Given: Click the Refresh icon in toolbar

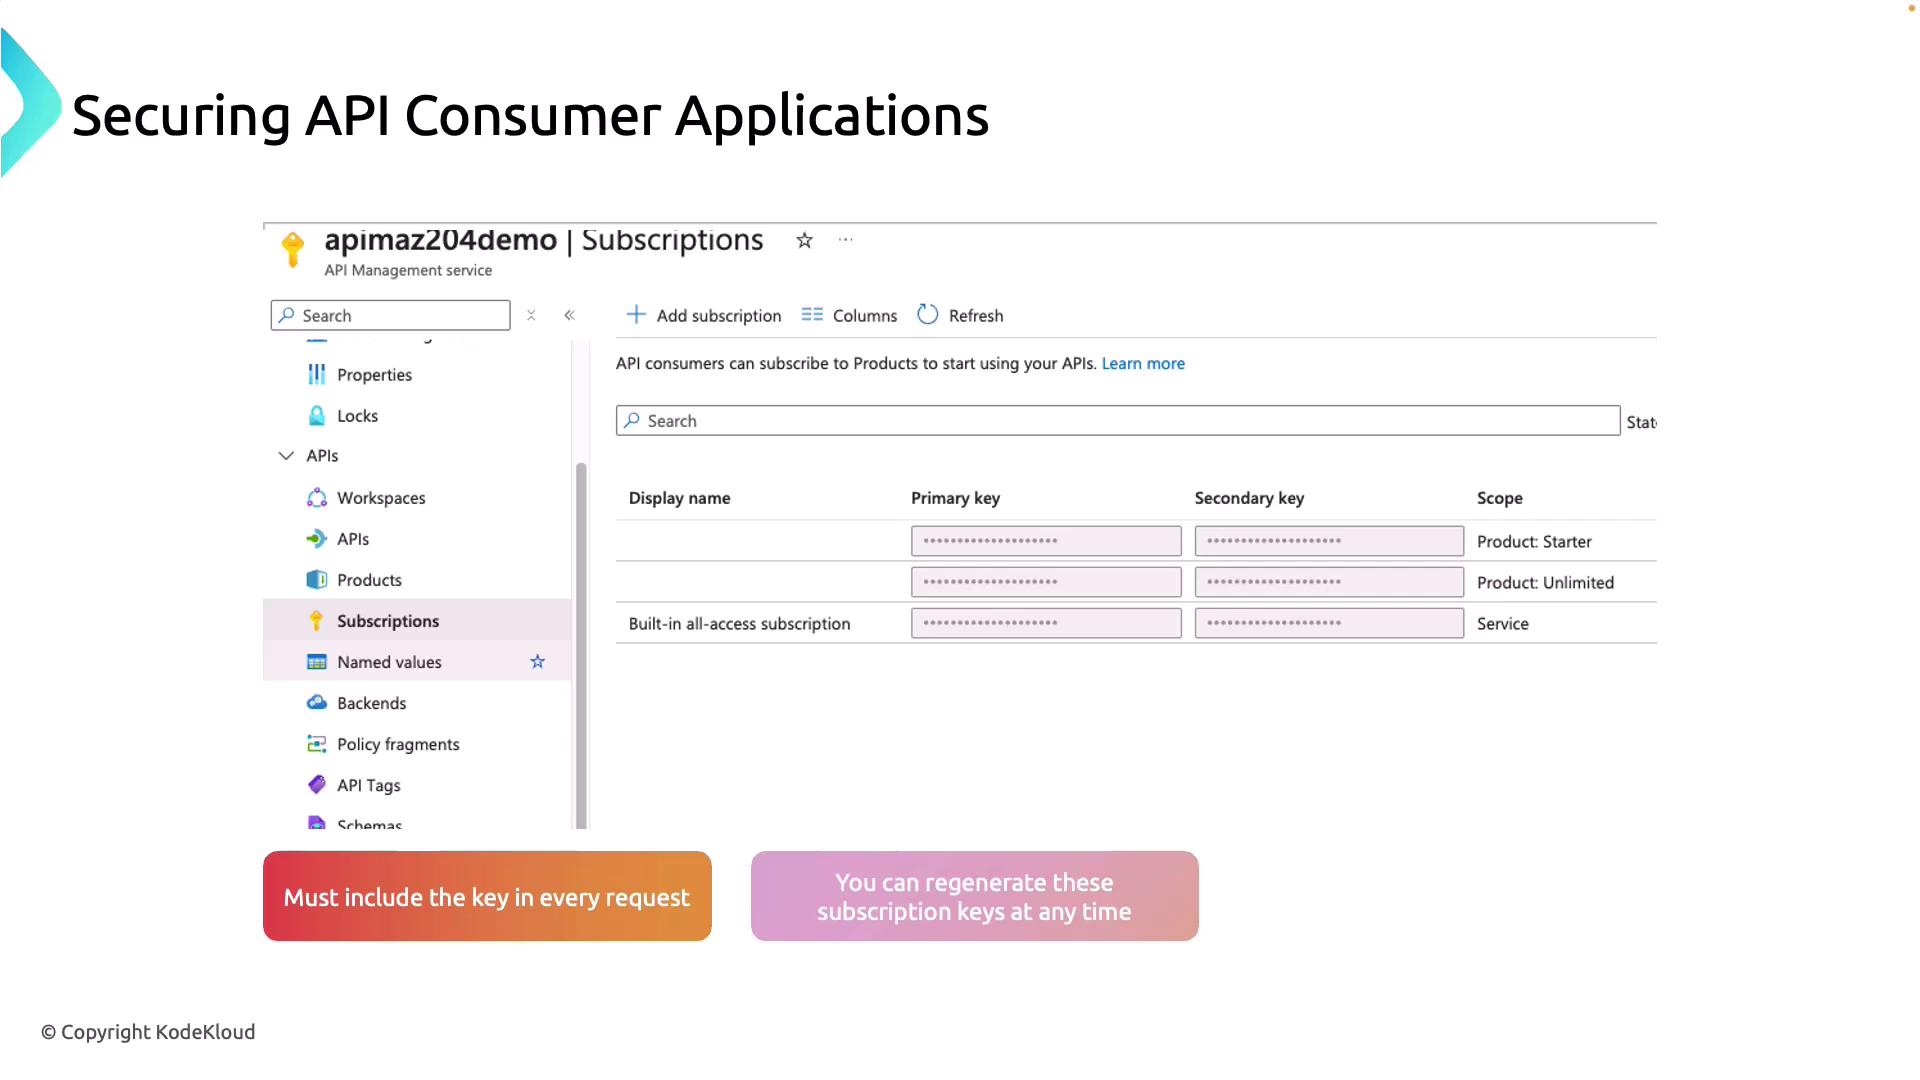Looking at the screenshot, I should pyautogui.click(x=928, y=315).
